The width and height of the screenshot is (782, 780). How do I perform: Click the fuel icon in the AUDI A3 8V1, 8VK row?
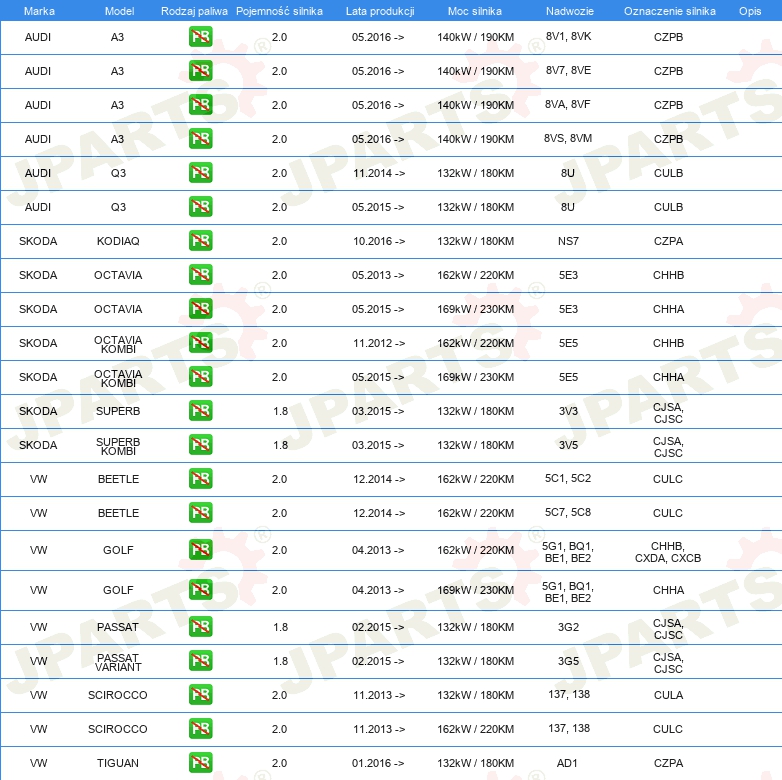(x=200, y=37)
